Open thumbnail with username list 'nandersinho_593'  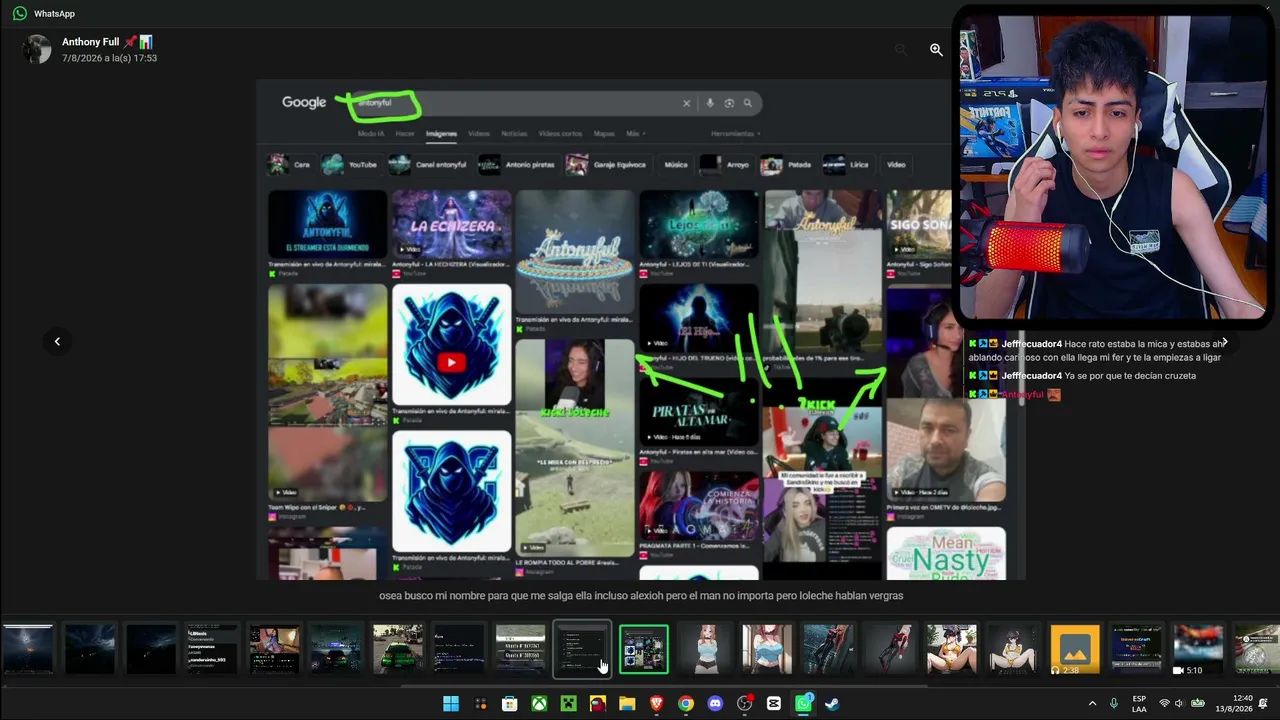[x=212, y=649]
